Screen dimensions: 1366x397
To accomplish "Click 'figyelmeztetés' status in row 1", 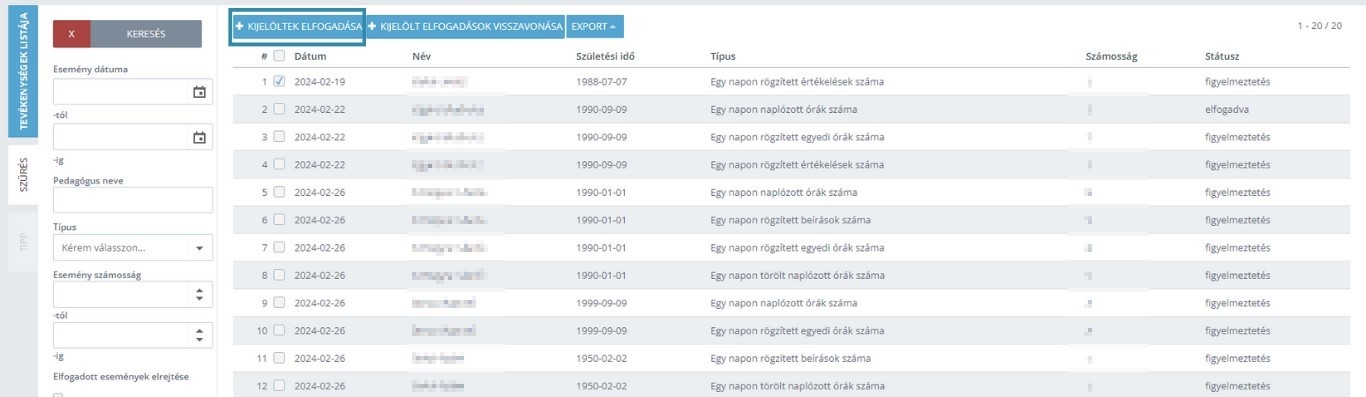I will [x=1237, y=81].
